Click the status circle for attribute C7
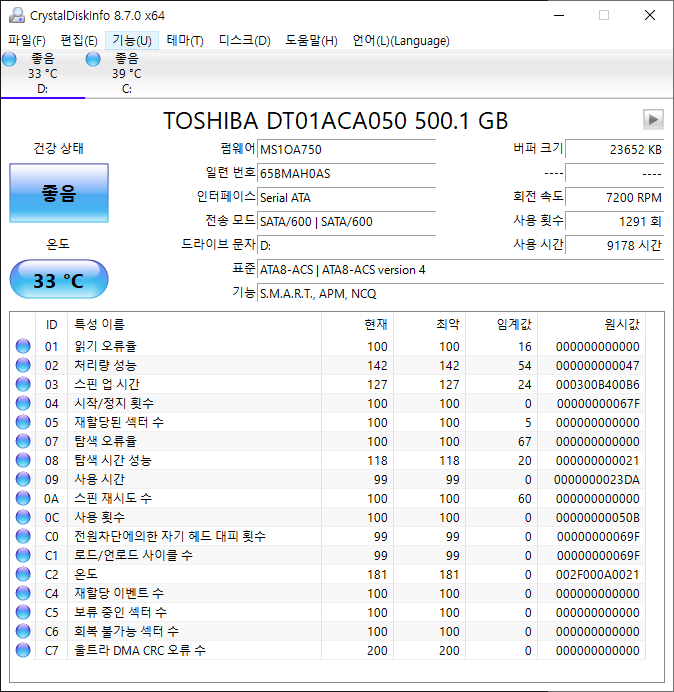Image resolution: width=674 pixels, height=692 pixels. click(23, 650)
